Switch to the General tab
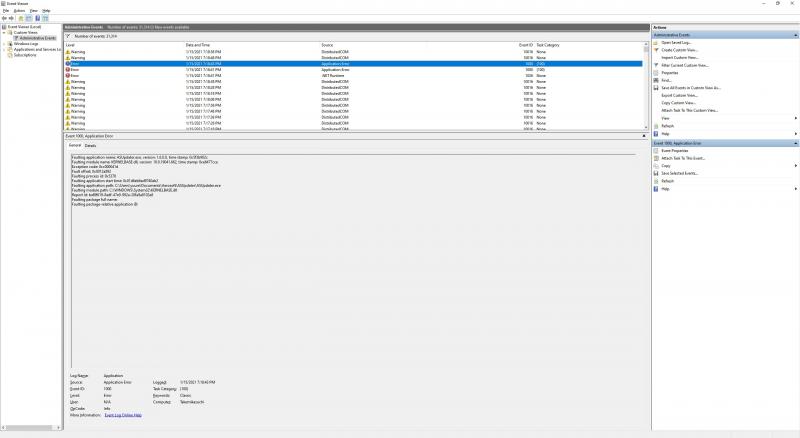Screen dimensions: 800x438 click(x=75, y=145)
